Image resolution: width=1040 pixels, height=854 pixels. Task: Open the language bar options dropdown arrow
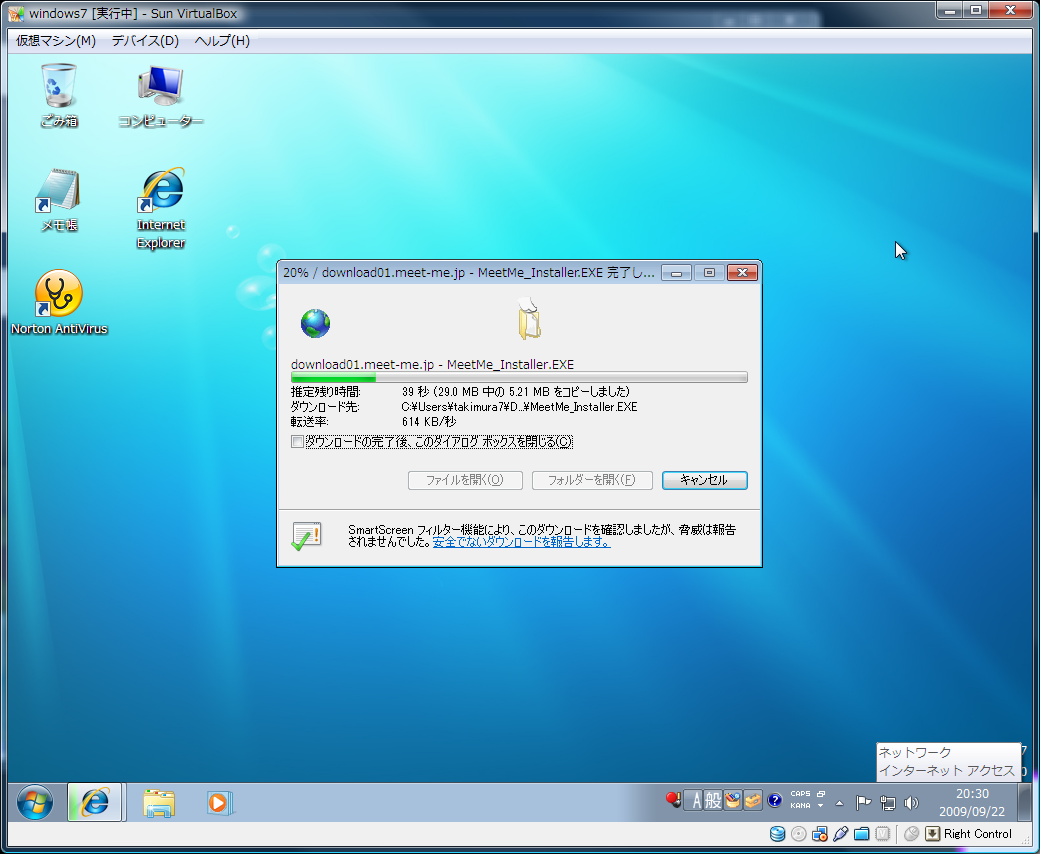(x=820, y=806)
